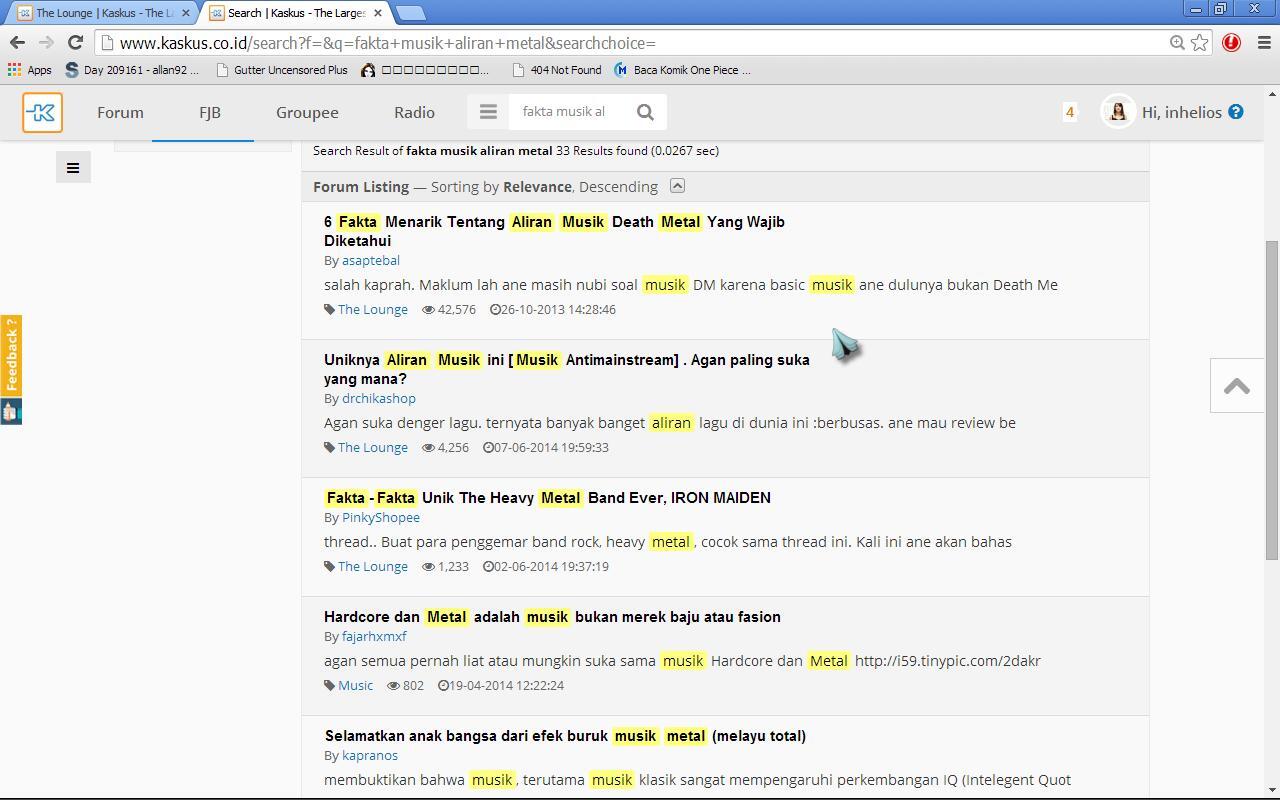View author fajarhxmxf profile
The image size is (1280, 800).
coord(374,636)
